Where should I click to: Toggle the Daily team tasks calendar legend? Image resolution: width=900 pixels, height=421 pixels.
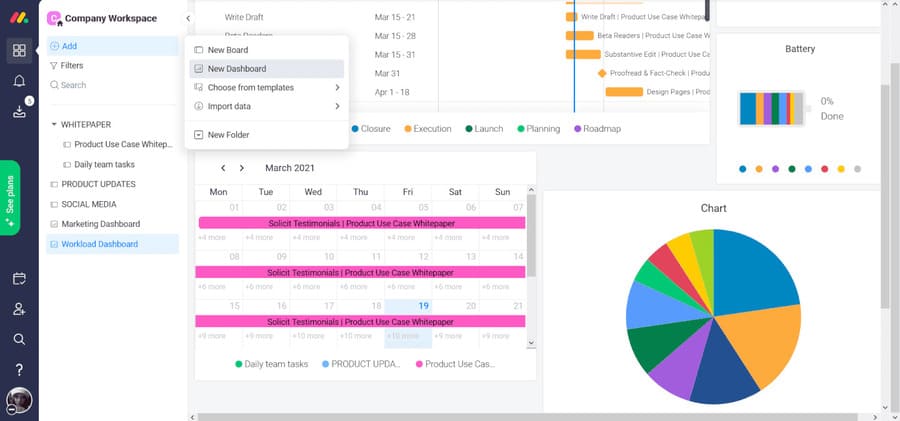pyautogui.click(x=272, y=364)
